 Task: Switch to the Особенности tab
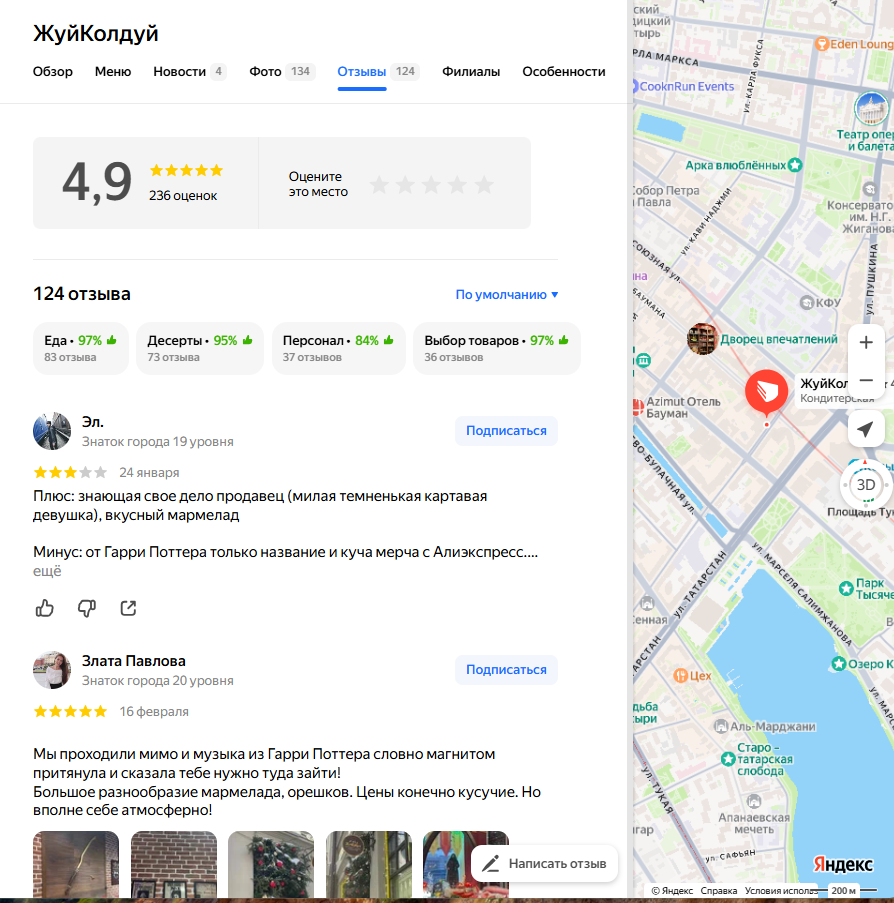tap(564, 71)
